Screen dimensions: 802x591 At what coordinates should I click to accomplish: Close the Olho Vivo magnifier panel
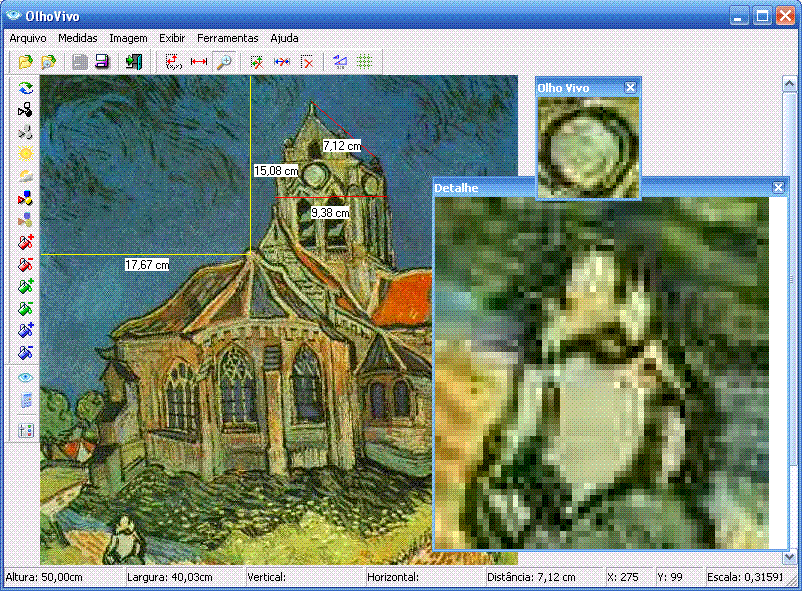coord(630,87)
